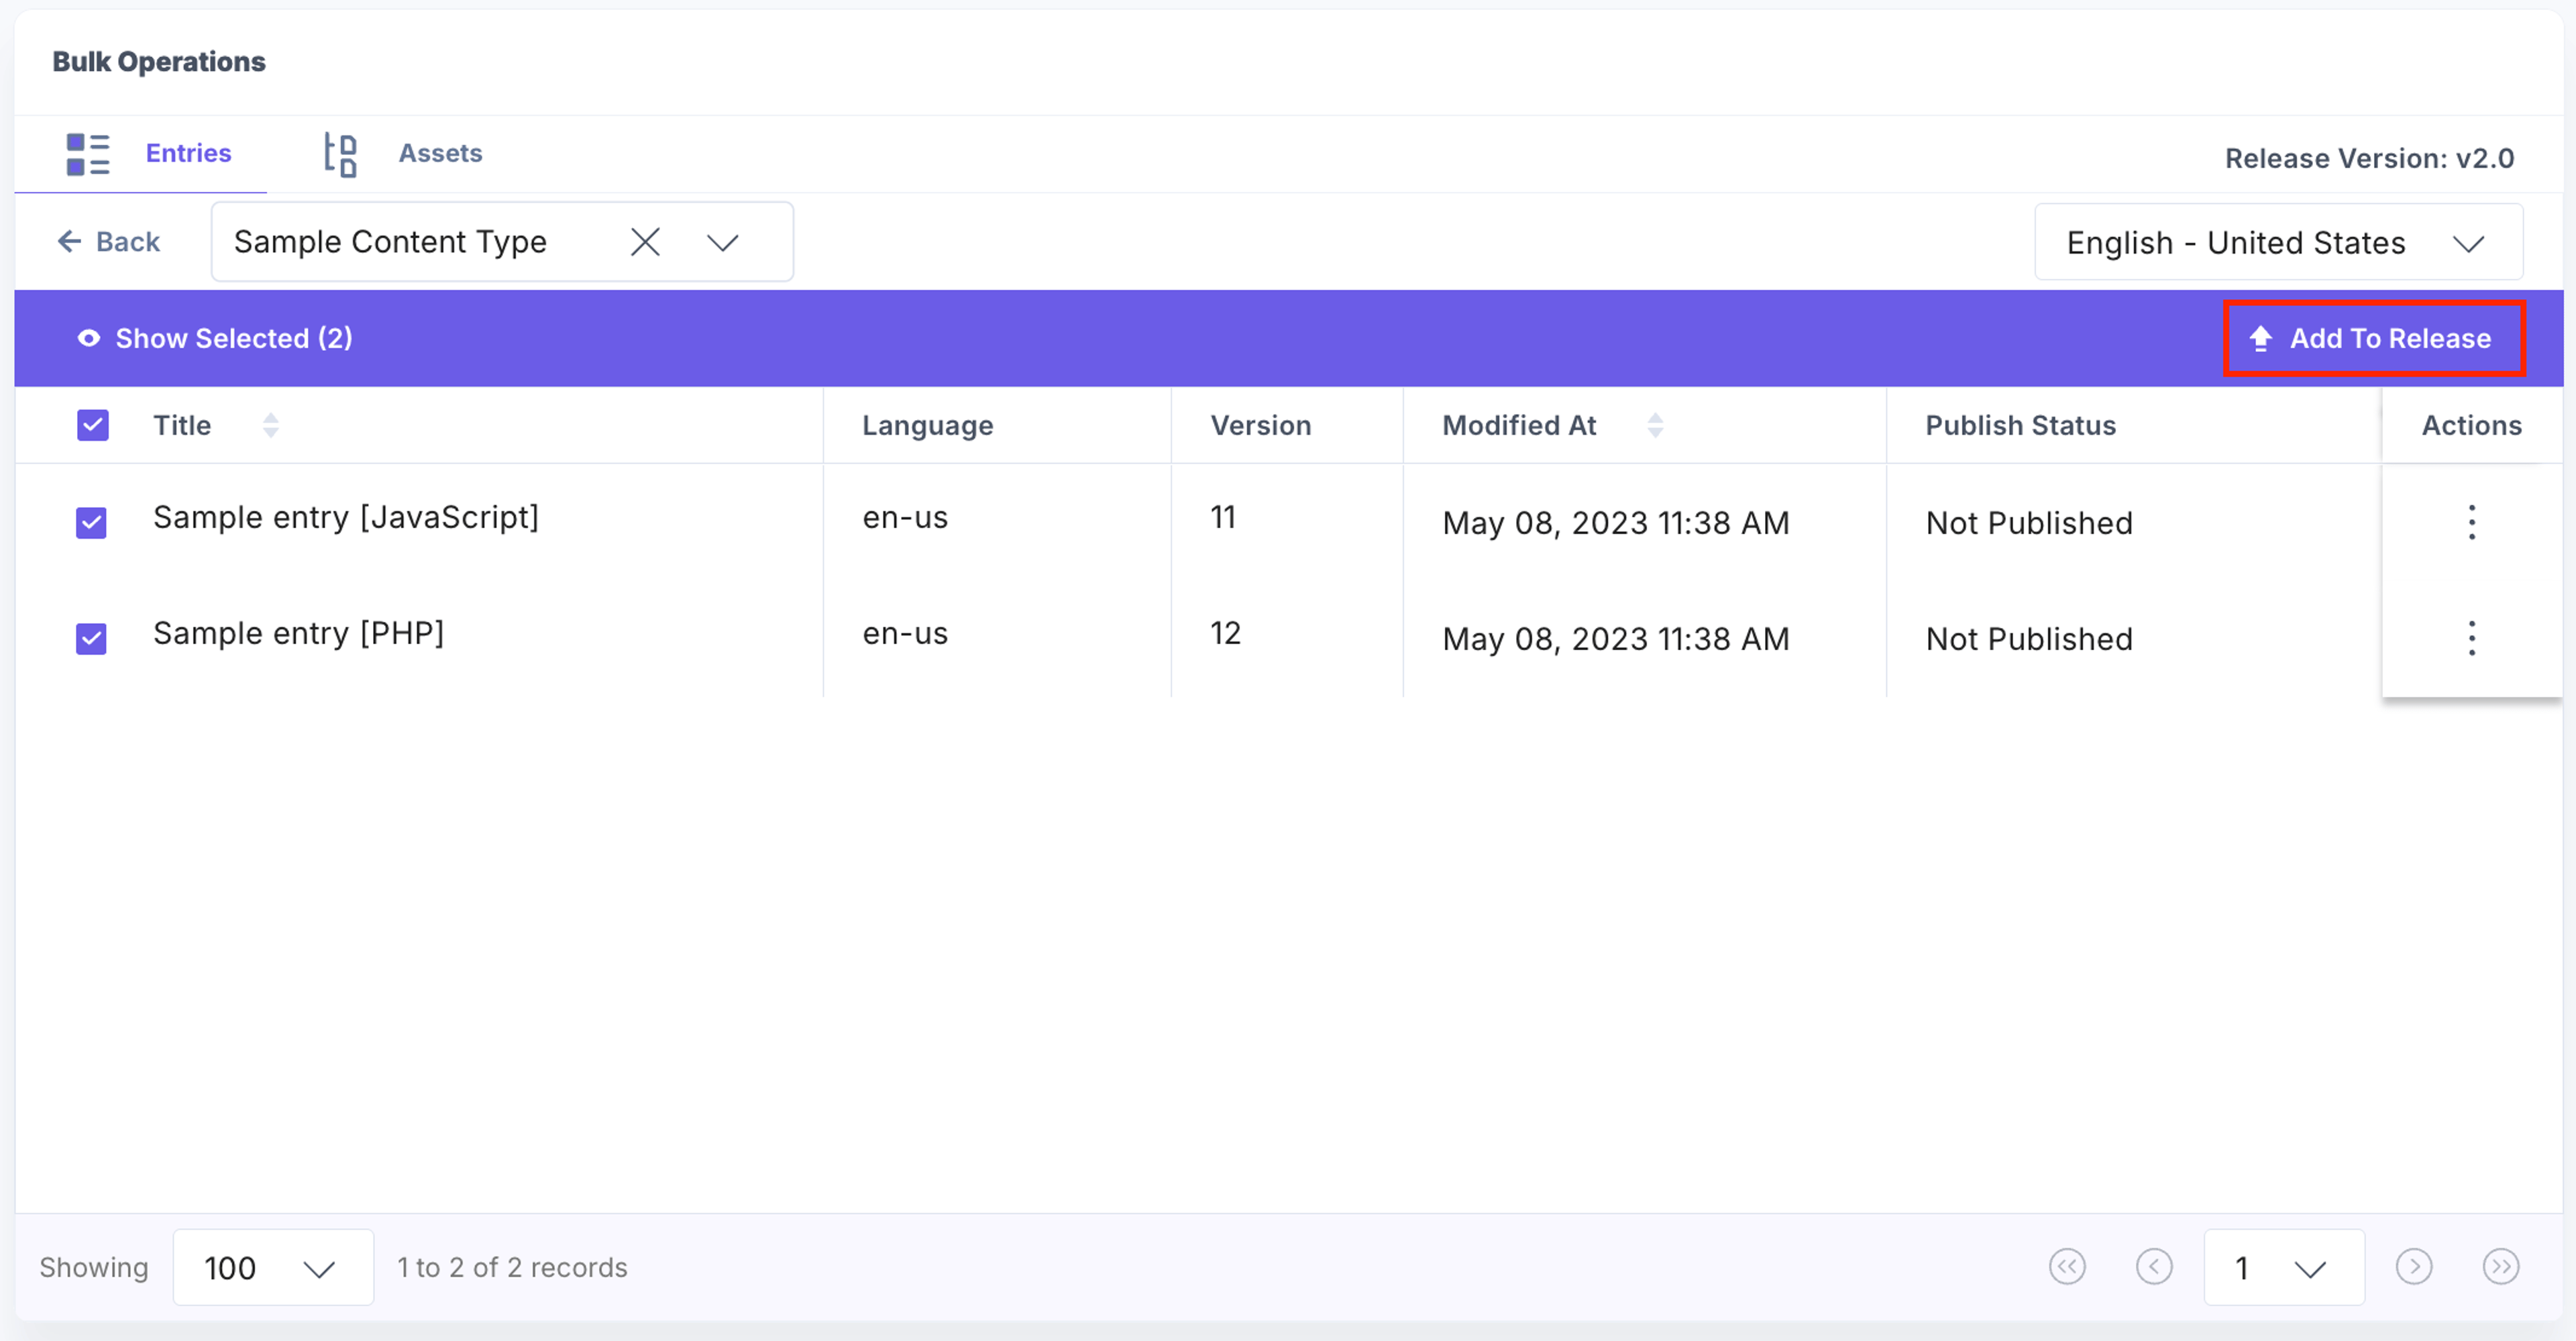Sort by Modified At column arrows

tap(1655, 425)
